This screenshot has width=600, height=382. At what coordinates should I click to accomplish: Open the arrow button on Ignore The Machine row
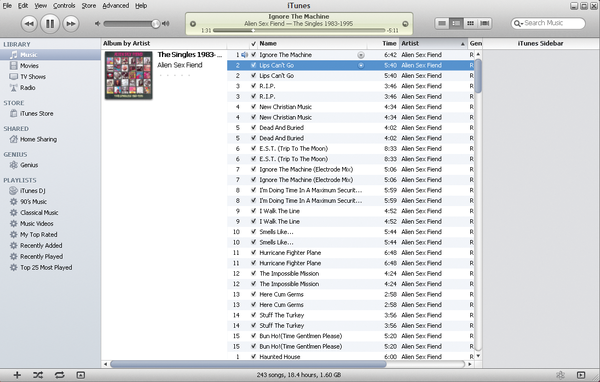pyautogui.click(x=360, y=55)
